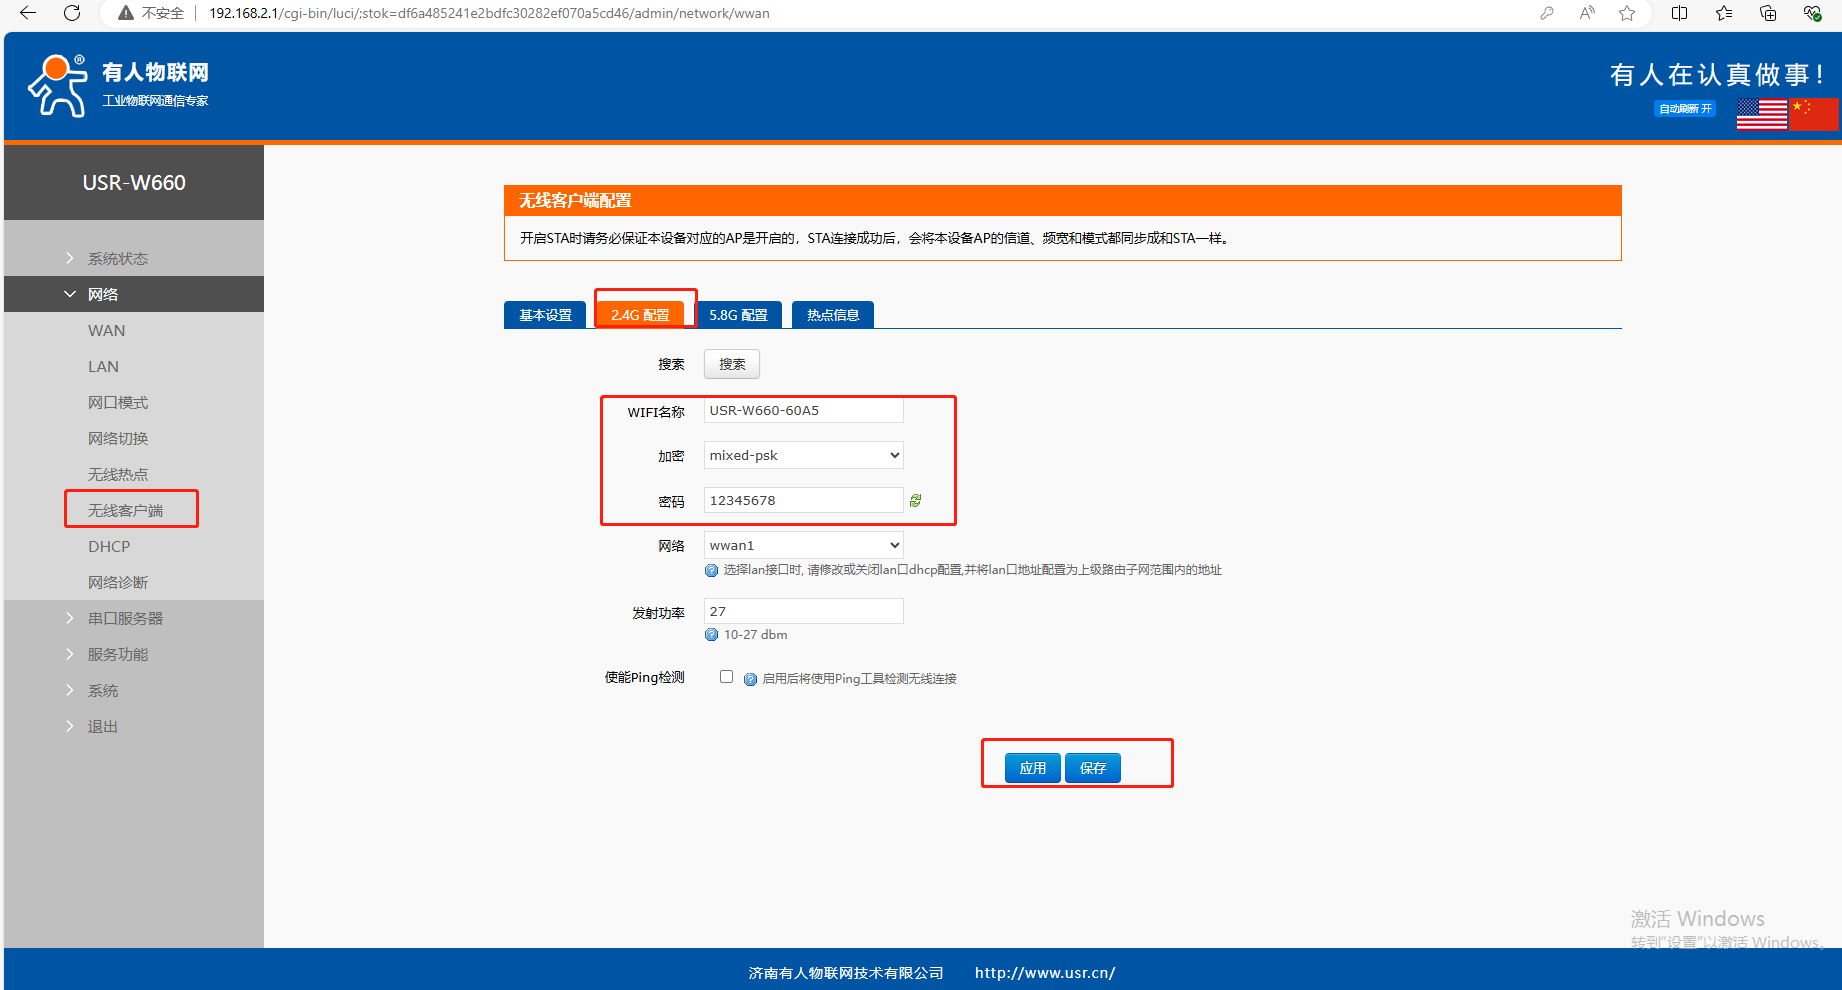This screenshot has width=1842, height=990.
Task: Click the WIFI名称 input field
Action: point(803,411)
